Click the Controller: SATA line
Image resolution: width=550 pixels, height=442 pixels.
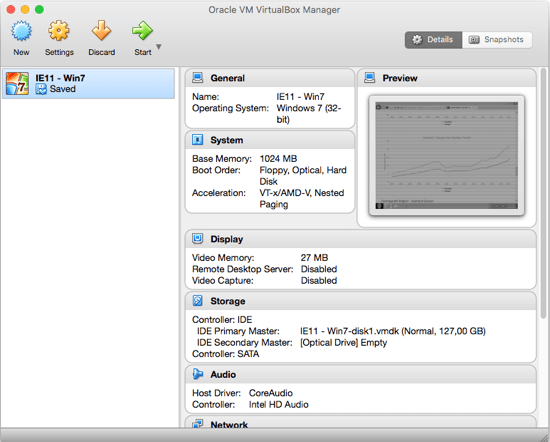click(226, 354)
